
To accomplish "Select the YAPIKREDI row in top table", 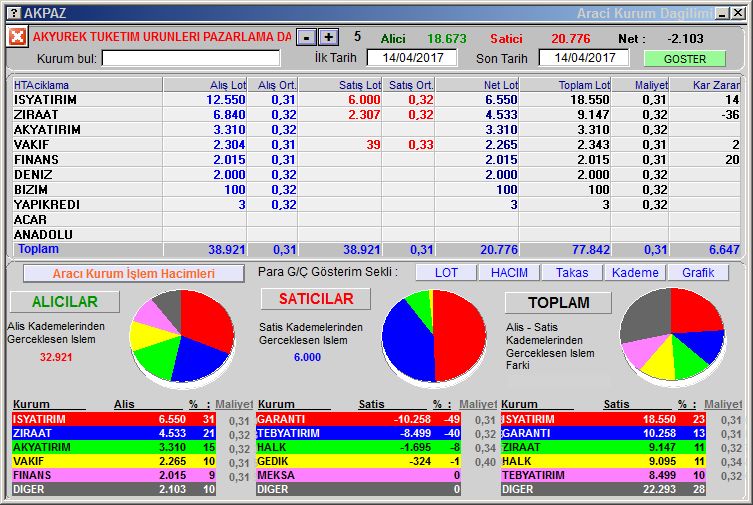I will [x=376, y=204].
